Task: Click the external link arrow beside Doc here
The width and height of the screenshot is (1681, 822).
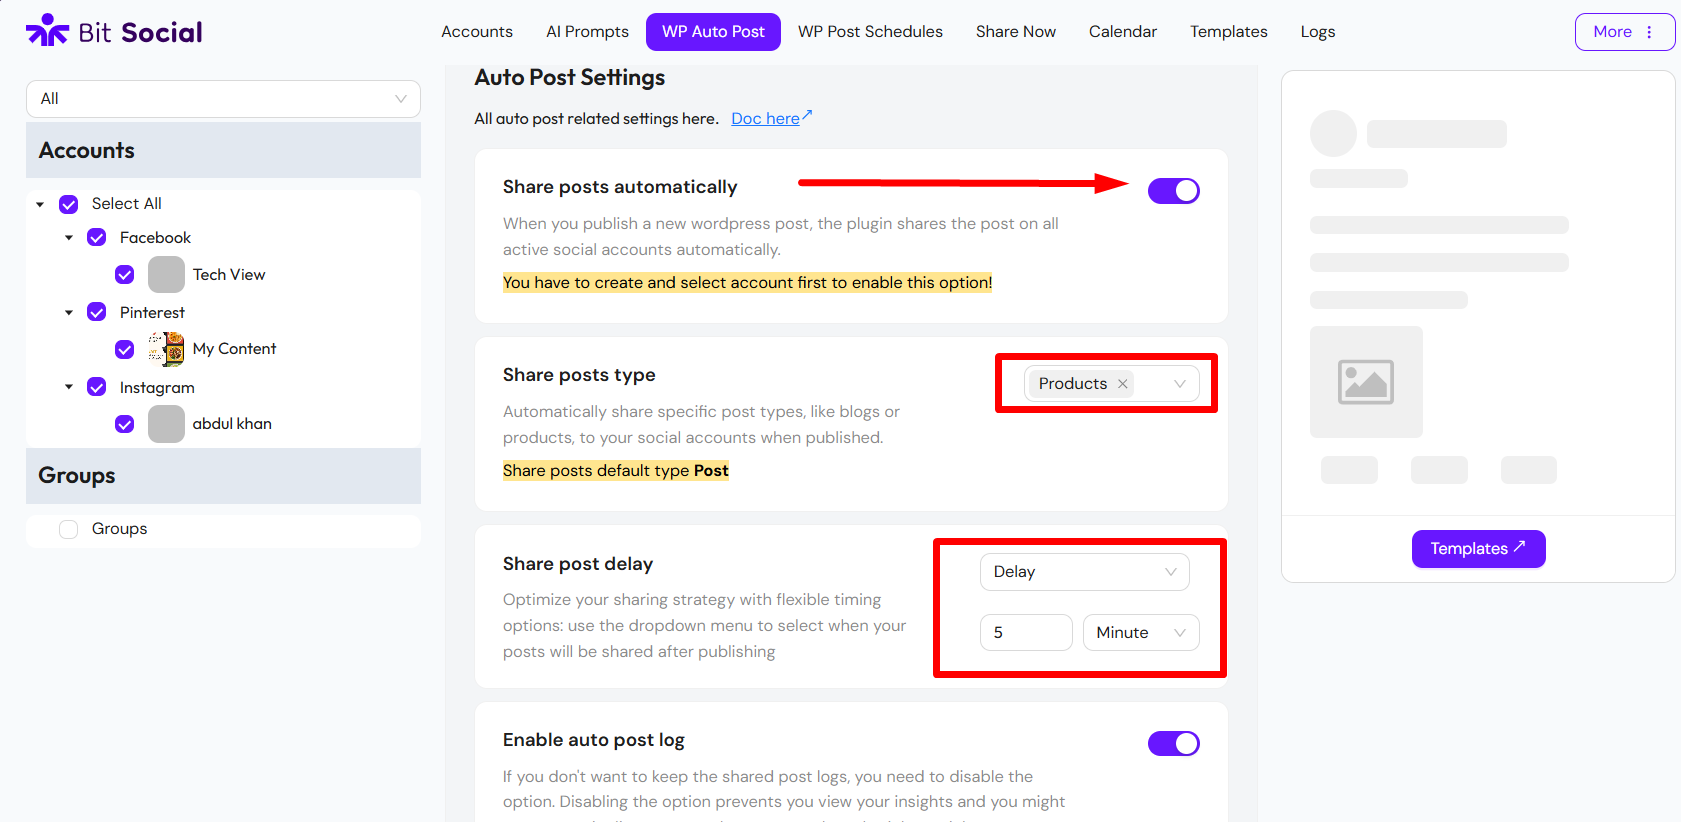Action: pyautogui.click(x=805, y=111)
